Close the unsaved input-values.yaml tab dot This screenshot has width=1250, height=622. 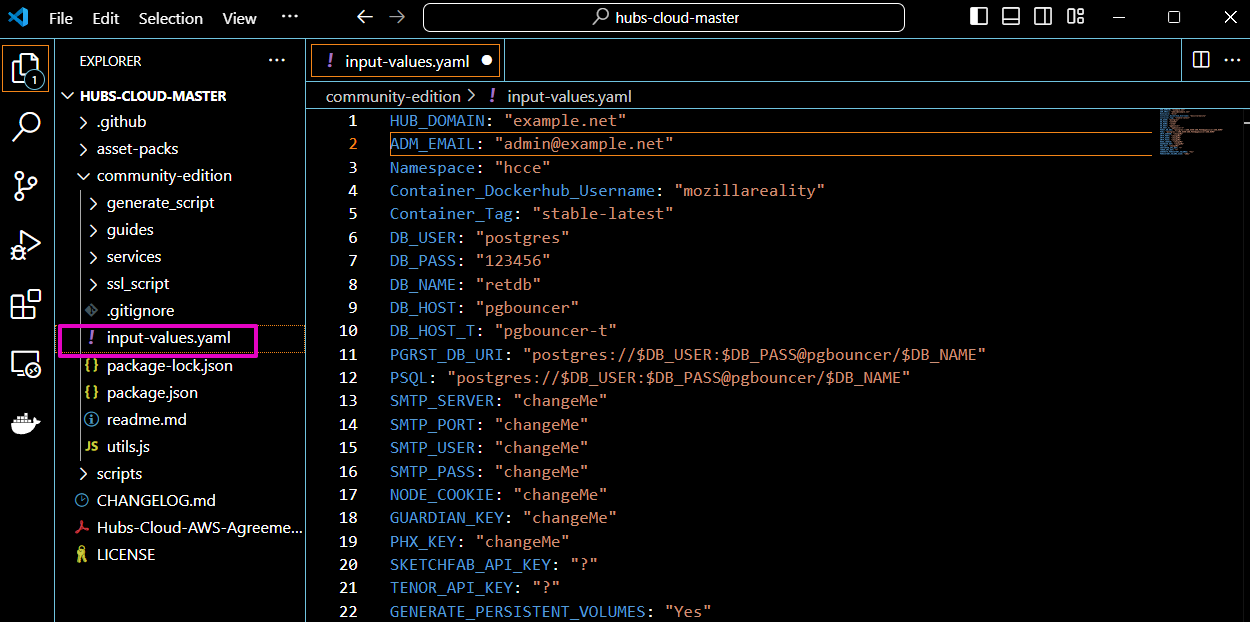point(487,61)
